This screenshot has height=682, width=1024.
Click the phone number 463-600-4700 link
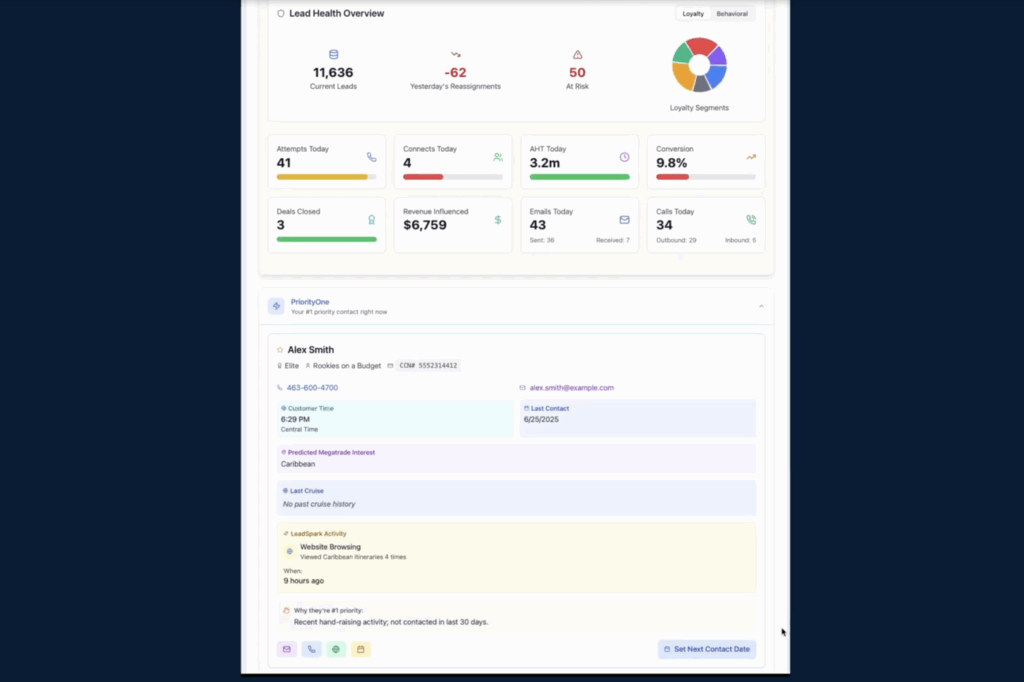(312, 388)
